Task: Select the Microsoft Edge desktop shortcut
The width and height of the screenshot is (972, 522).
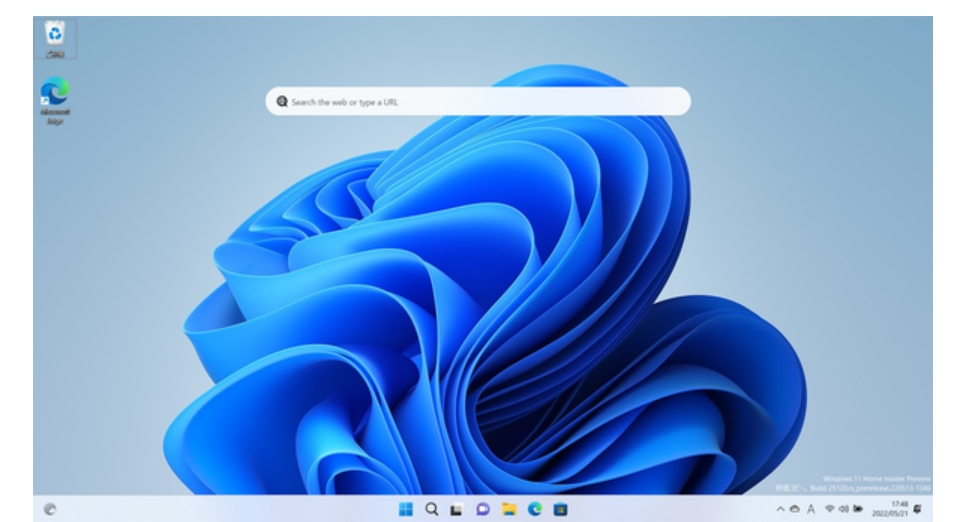Action: coord(55,100)
